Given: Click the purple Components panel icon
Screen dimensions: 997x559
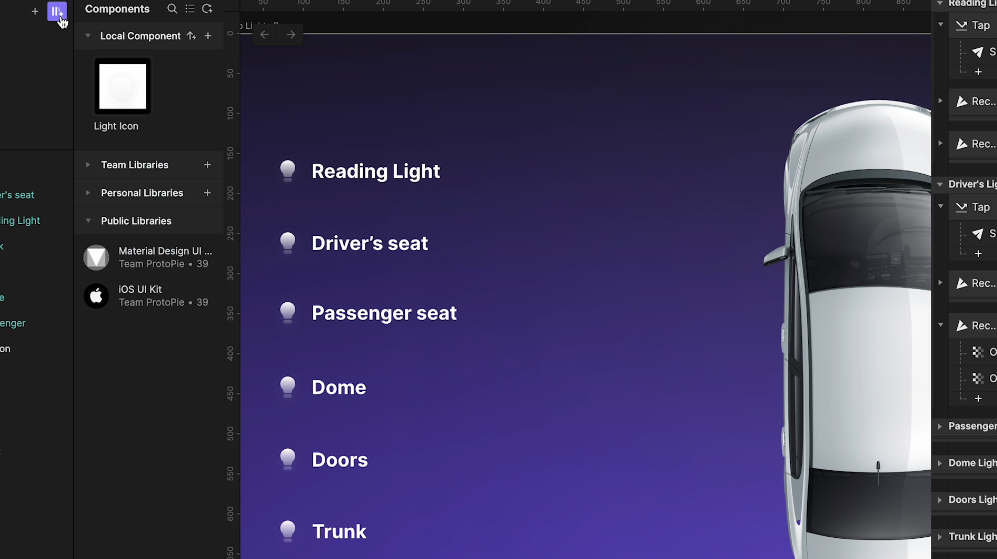Looking at the screenshot, I should 56,11.
